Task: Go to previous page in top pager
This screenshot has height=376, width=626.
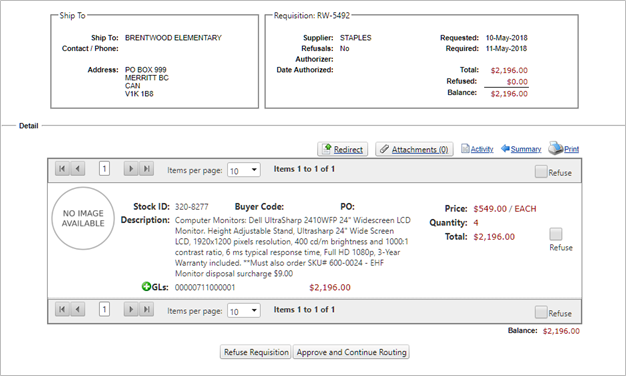Action: coord(78,169)
